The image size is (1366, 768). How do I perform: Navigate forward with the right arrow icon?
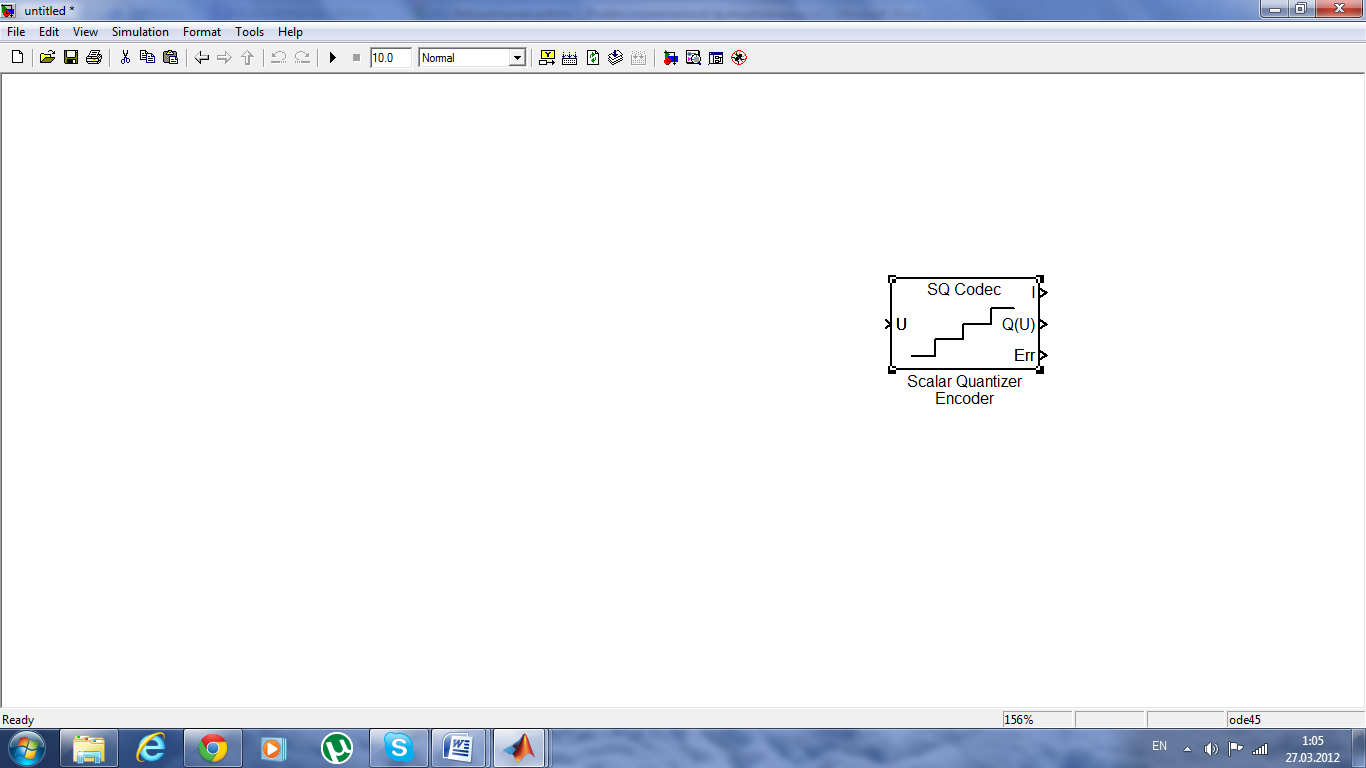[224, 58]
